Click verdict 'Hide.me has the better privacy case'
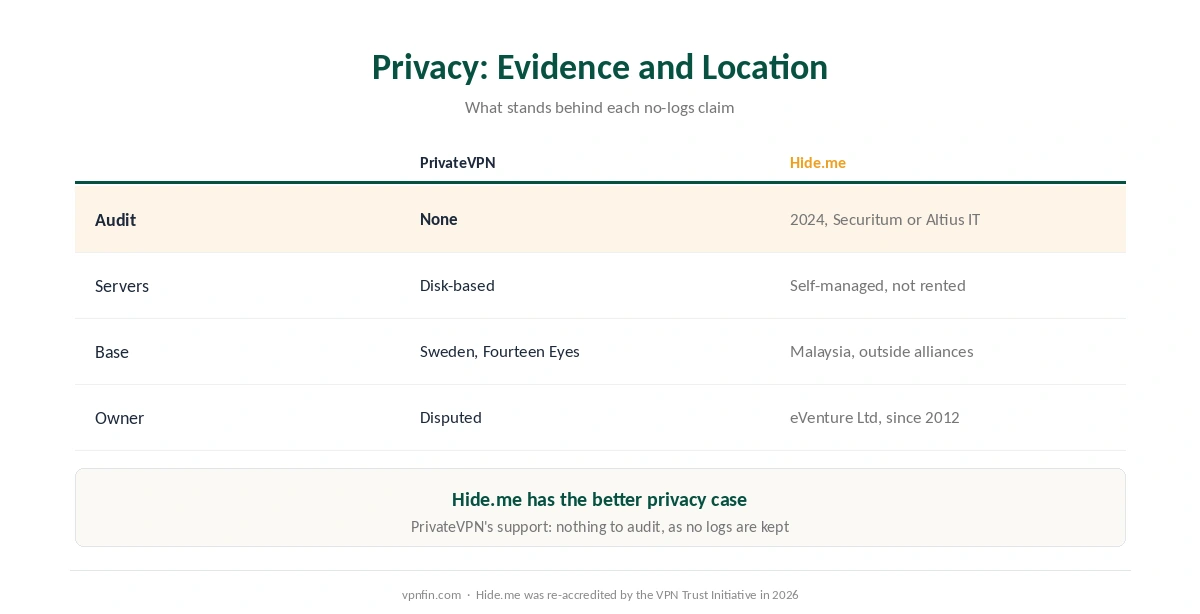Screen dimensions: 1200x614 tap(600, 499)
